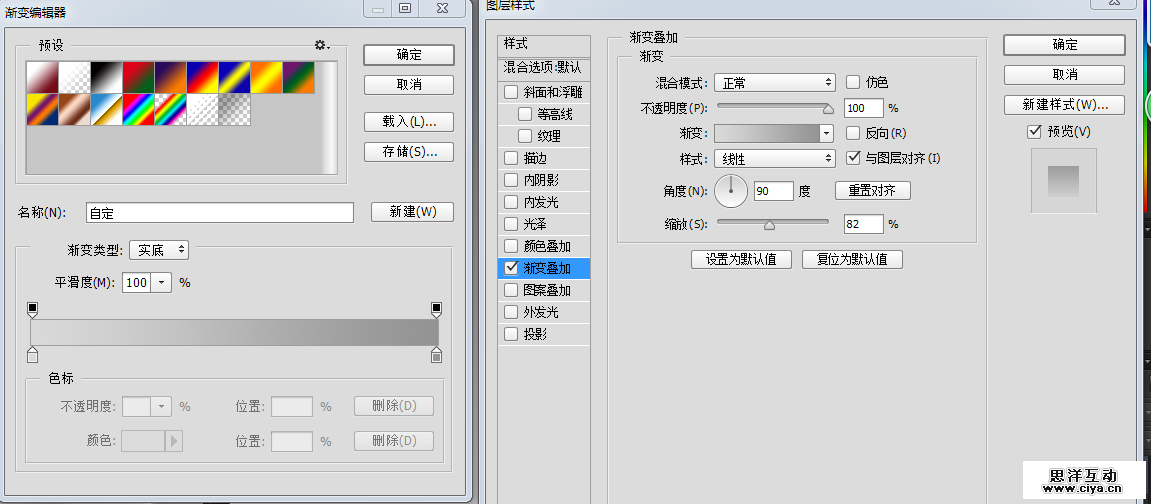Toggle the 反向 (Reverse) checkbox

(854, 133)
